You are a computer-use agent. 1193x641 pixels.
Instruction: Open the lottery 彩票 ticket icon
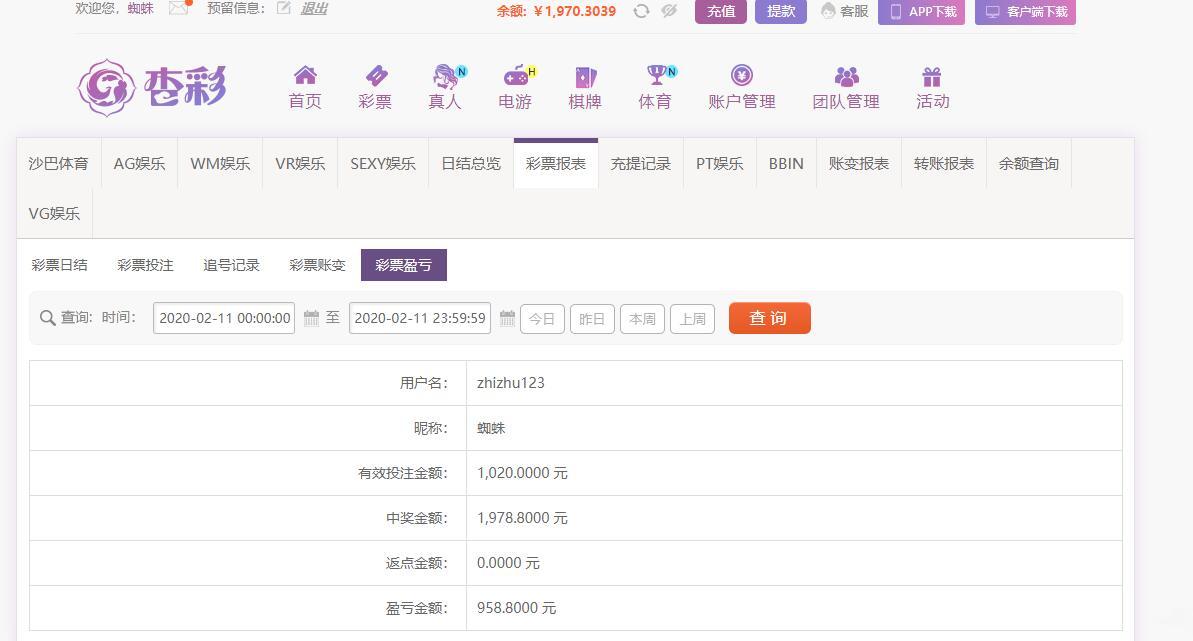(x=375, y=76)
